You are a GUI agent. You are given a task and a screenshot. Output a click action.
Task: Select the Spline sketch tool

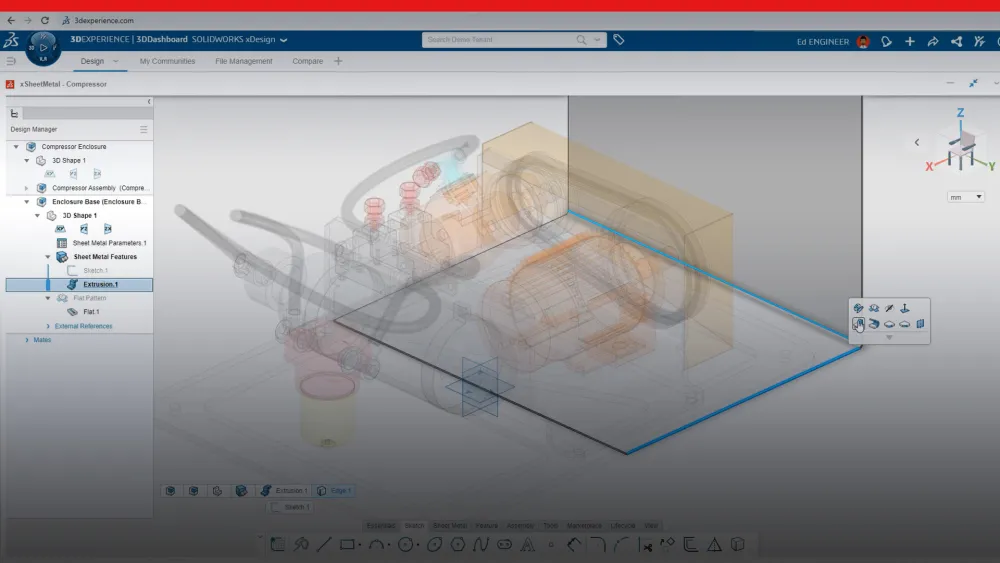(481, 545)
